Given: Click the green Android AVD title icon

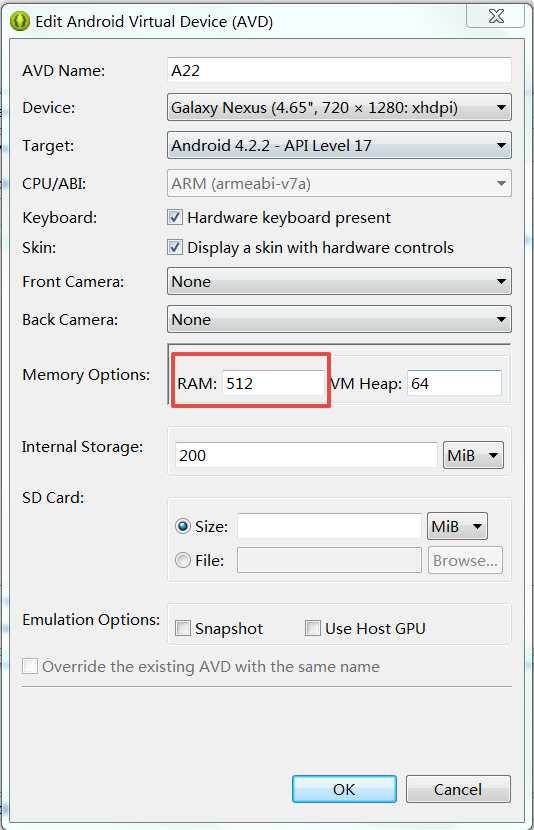Looking at the screenshot, I should click(20, 21).
